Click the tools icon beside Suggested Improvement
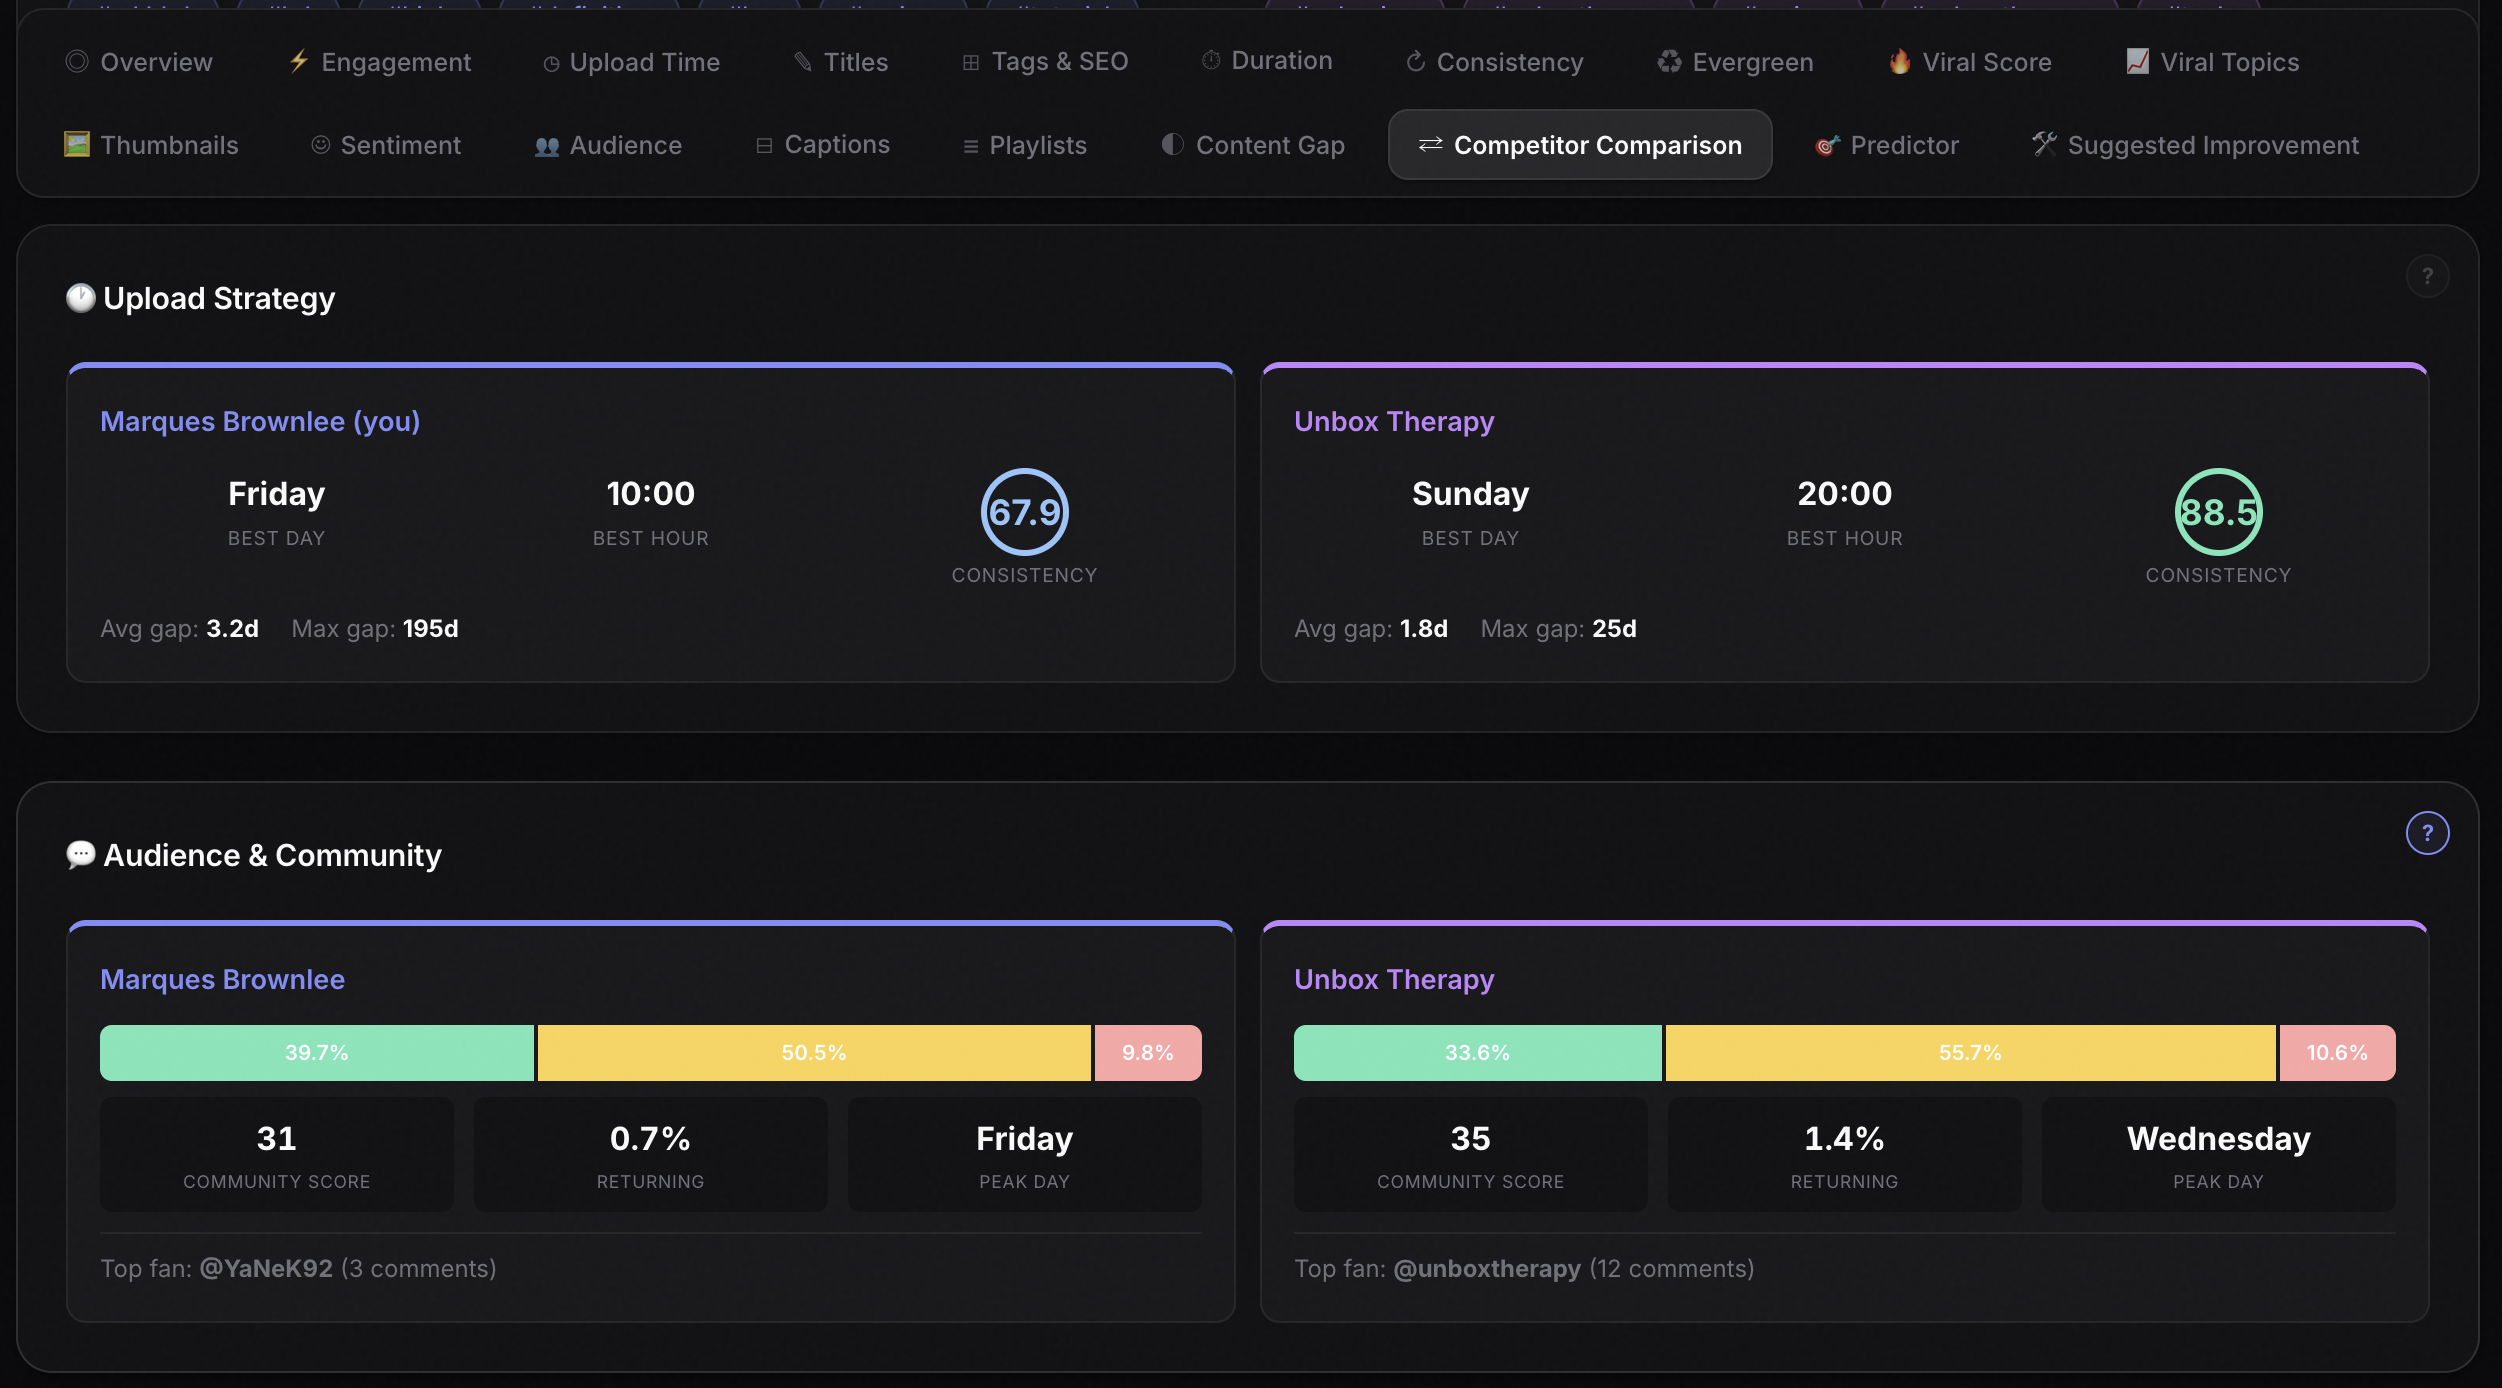This screenshot has height=1388, width=2502. (x=2044, y=145)
